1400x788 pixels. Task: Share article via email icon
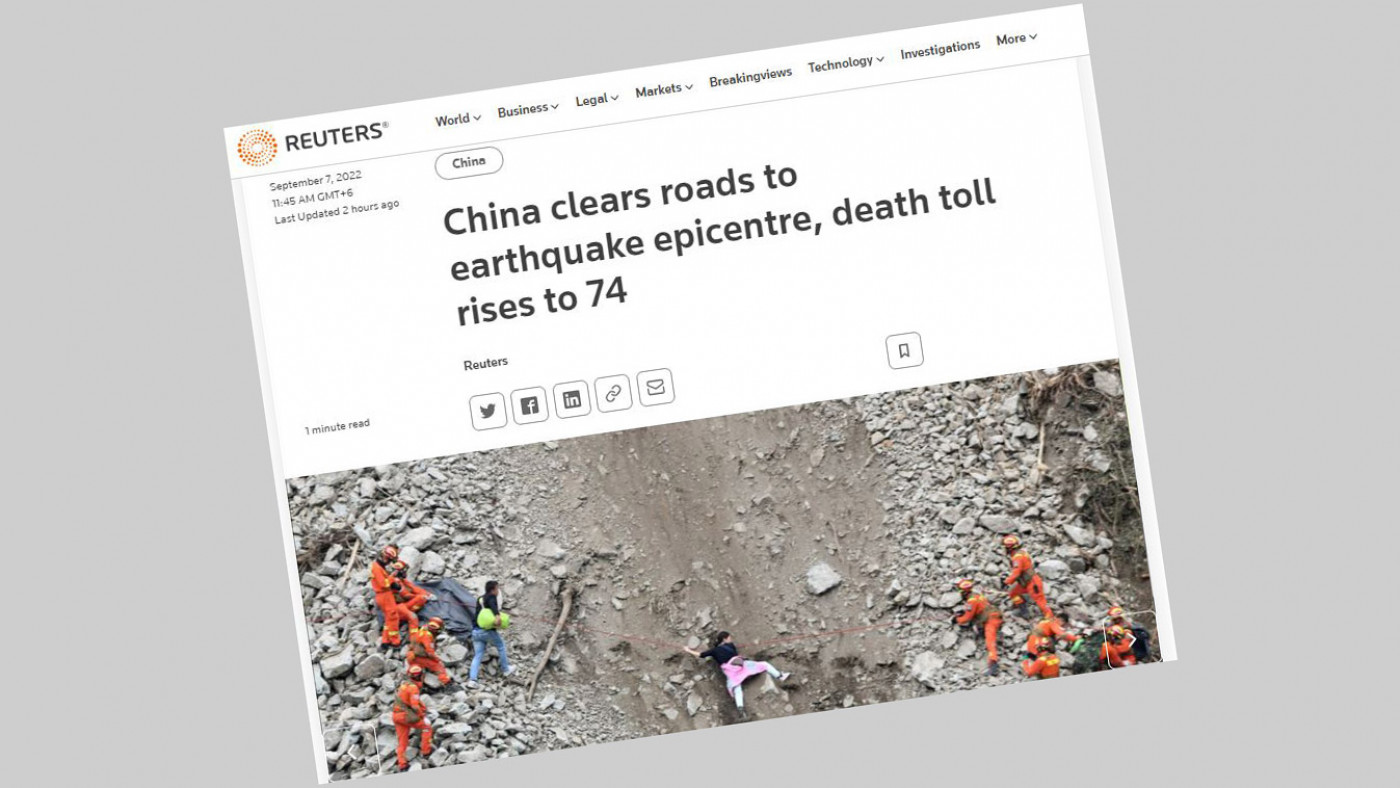(655, 388)
